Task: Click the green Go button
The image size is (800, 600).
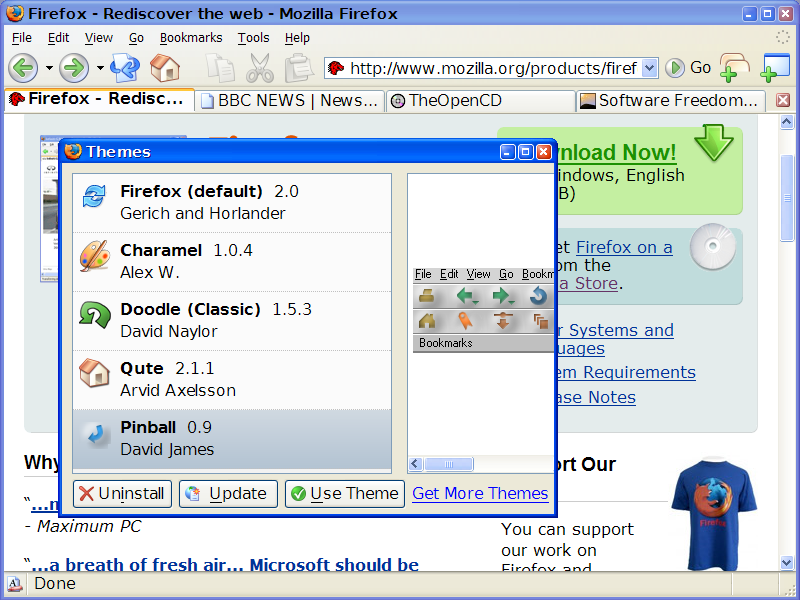Action: click(688, 68)
